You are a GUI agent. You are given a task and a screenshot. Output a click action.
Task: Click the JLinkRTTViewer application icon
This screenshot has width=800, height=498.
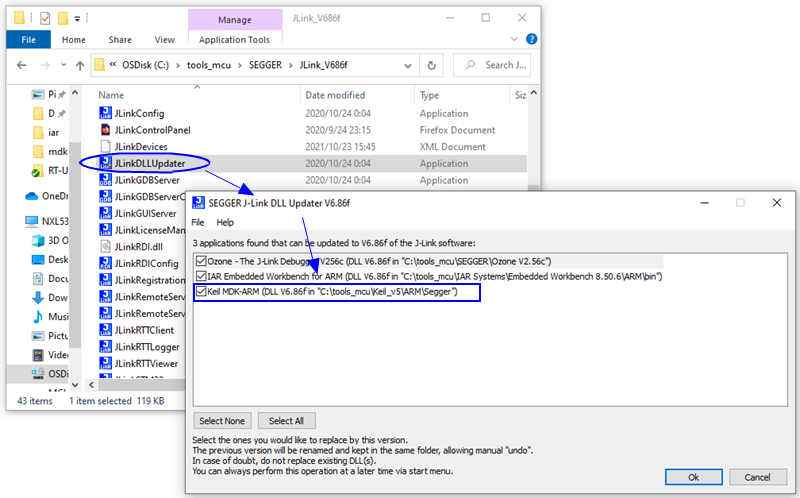tap(105, 364)
